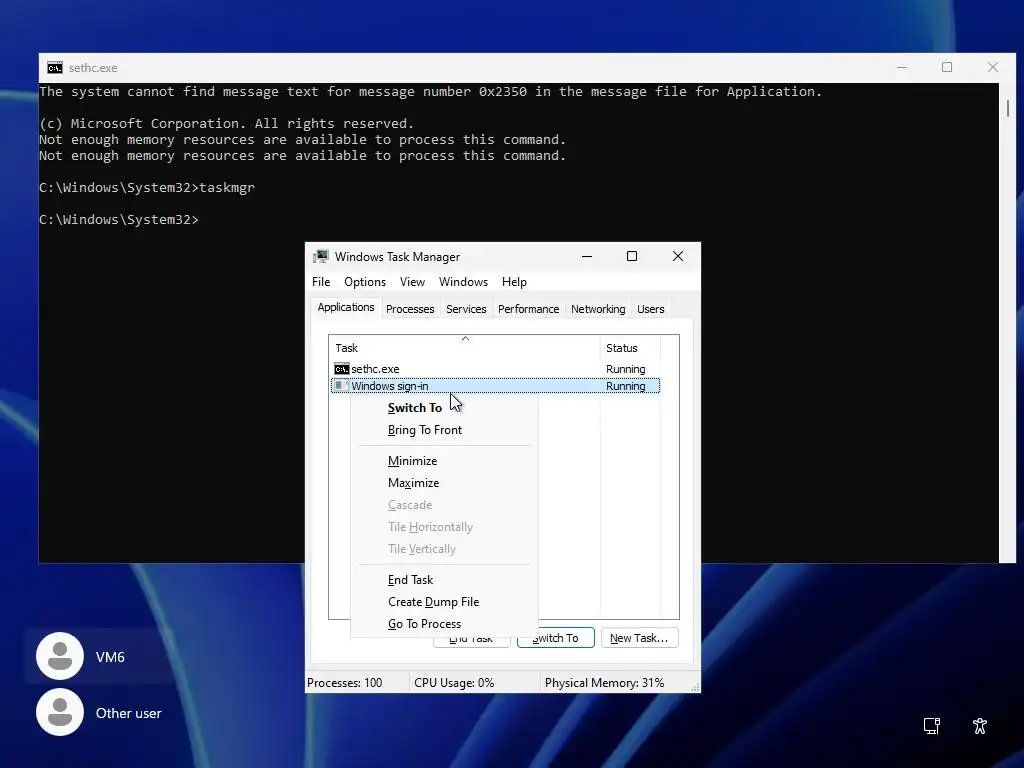This screenshot has height=768, width=1024.
Task: Click the sethc.exe task icon in the list
Action: 342,369
